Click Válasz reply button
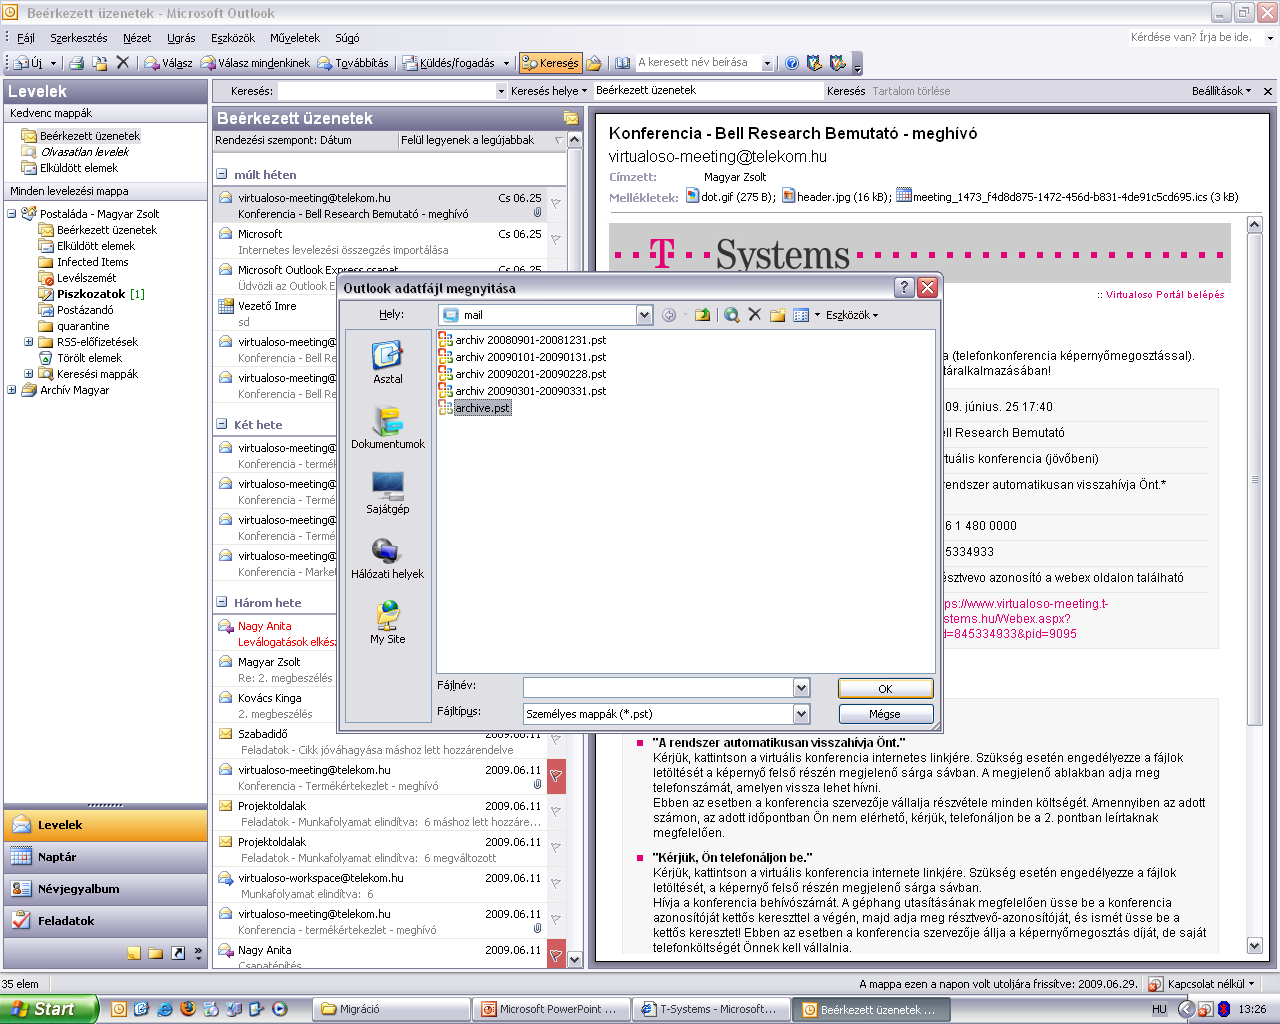 [x=168, y=63]
